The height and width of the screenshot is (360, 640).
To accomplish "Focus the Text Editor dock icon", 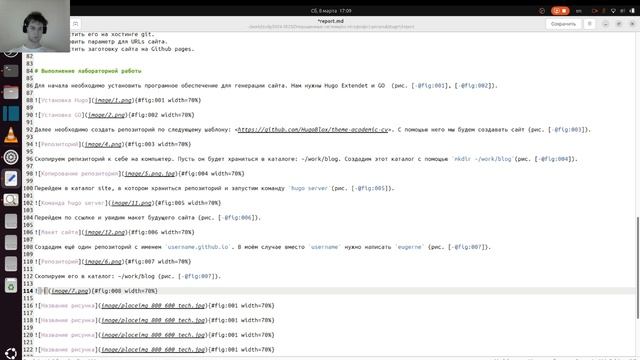I will (x=11, y=178).
